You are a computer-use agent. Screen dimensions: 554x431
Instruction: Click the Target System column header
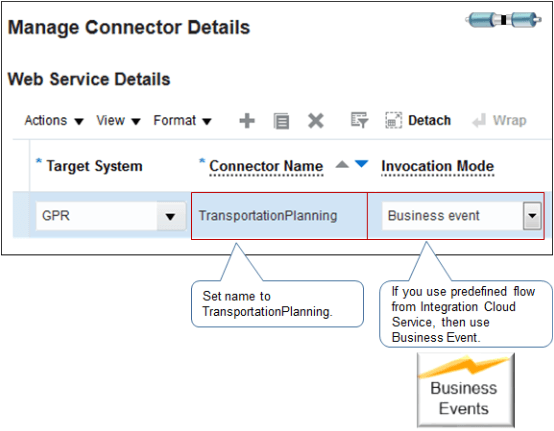[x=94, y=166]
